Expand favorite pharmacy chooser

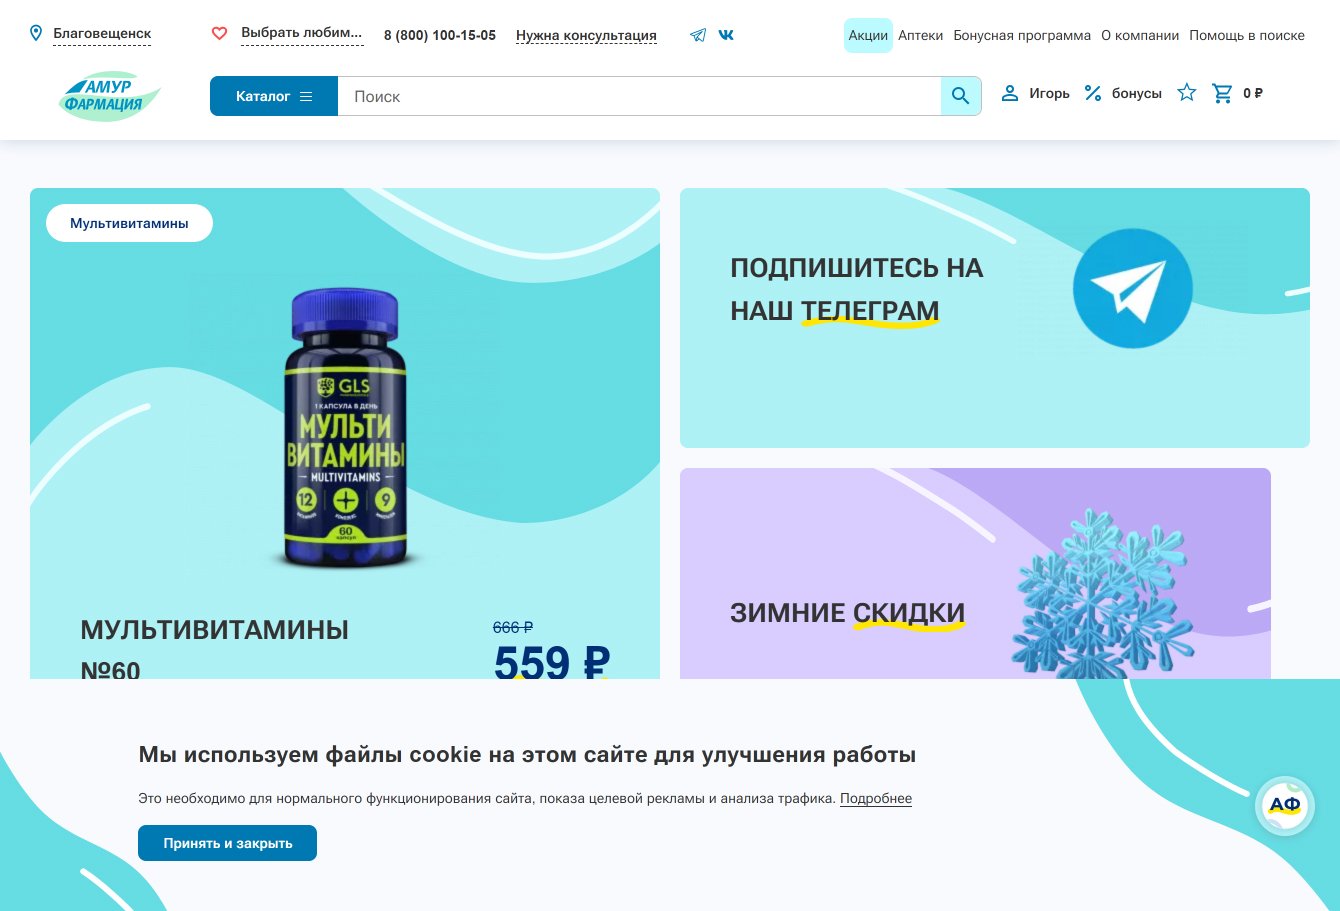[x=301, y=33]
